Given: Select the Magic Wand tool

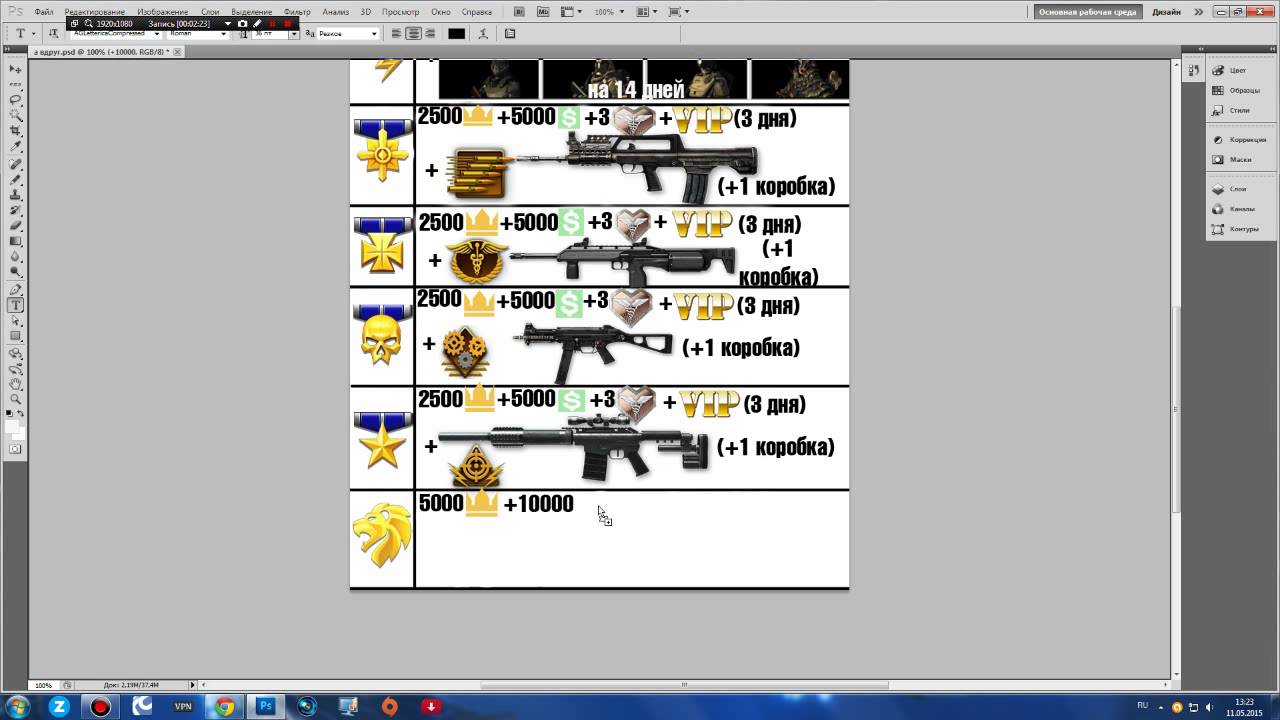Looking at the screenshot, I should coord(15,115).
